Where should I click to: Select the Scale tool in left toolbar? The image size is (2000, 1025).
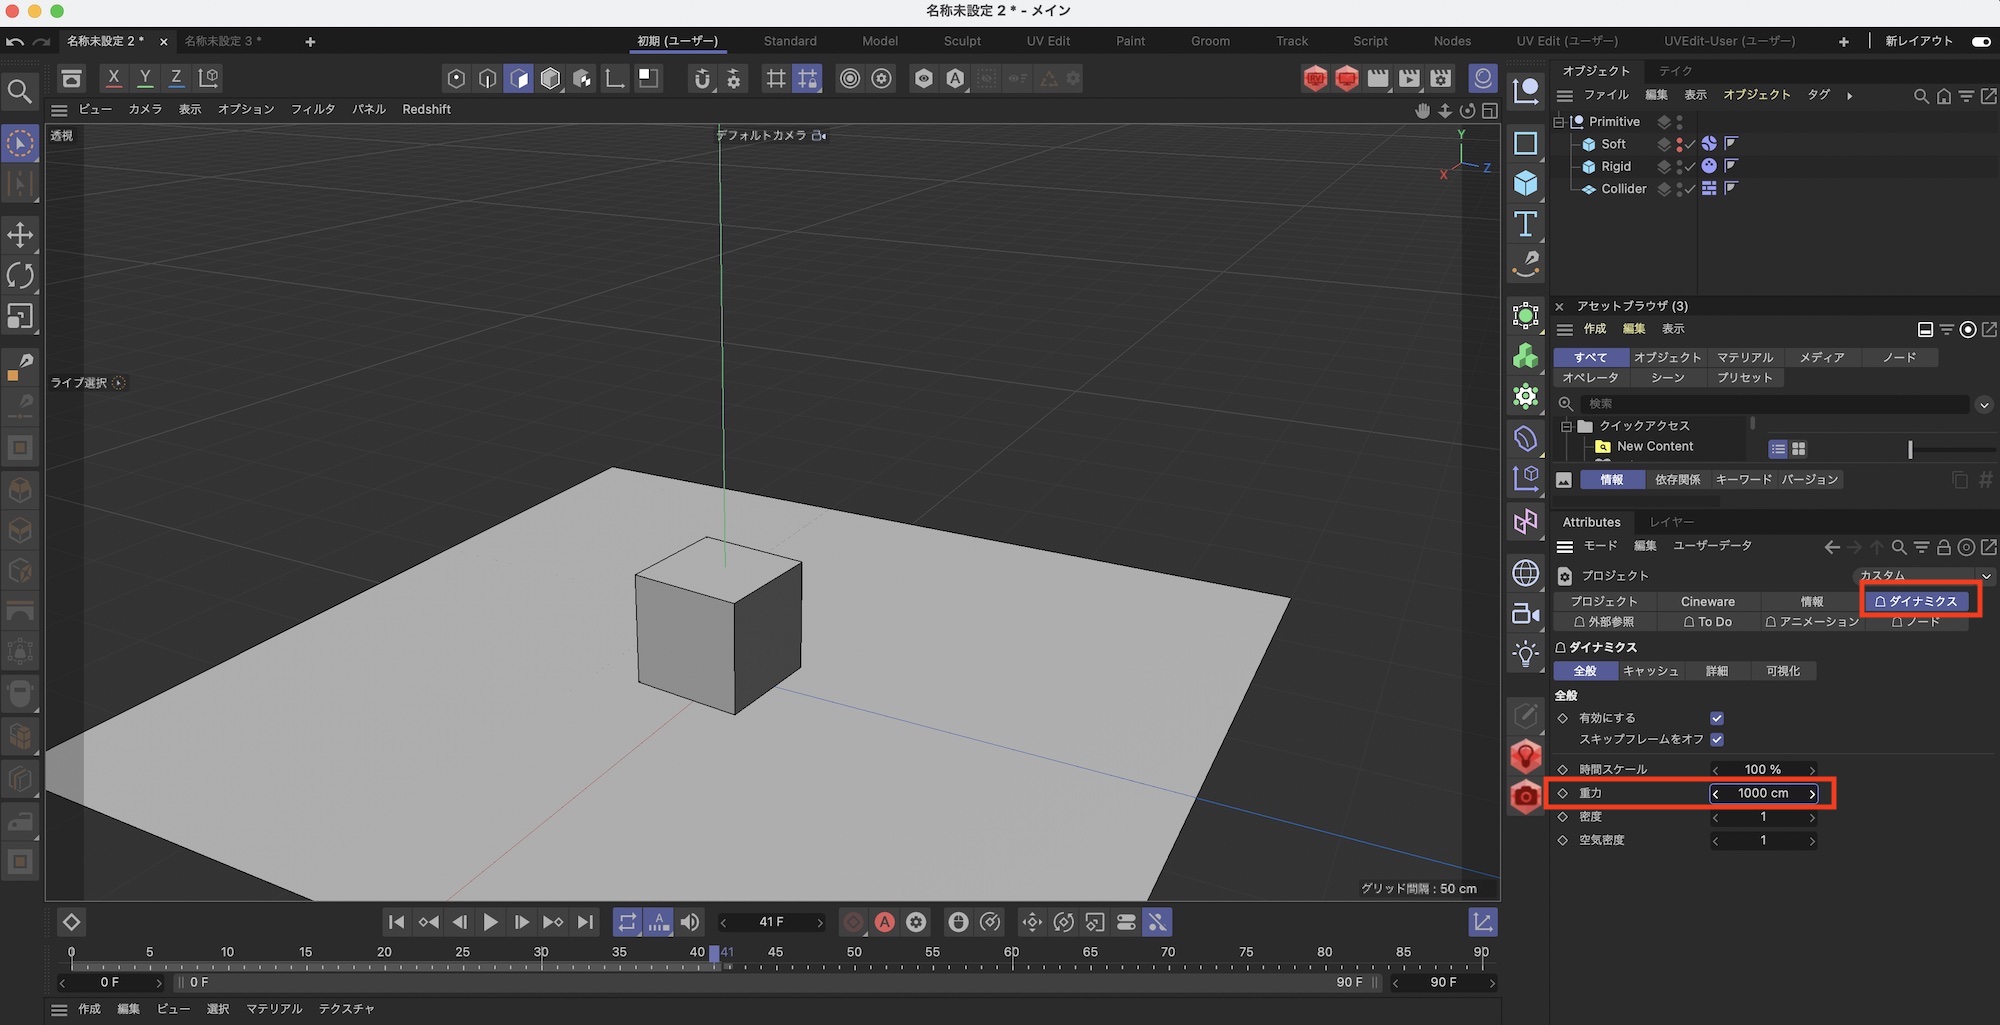(x=20, y=317)
